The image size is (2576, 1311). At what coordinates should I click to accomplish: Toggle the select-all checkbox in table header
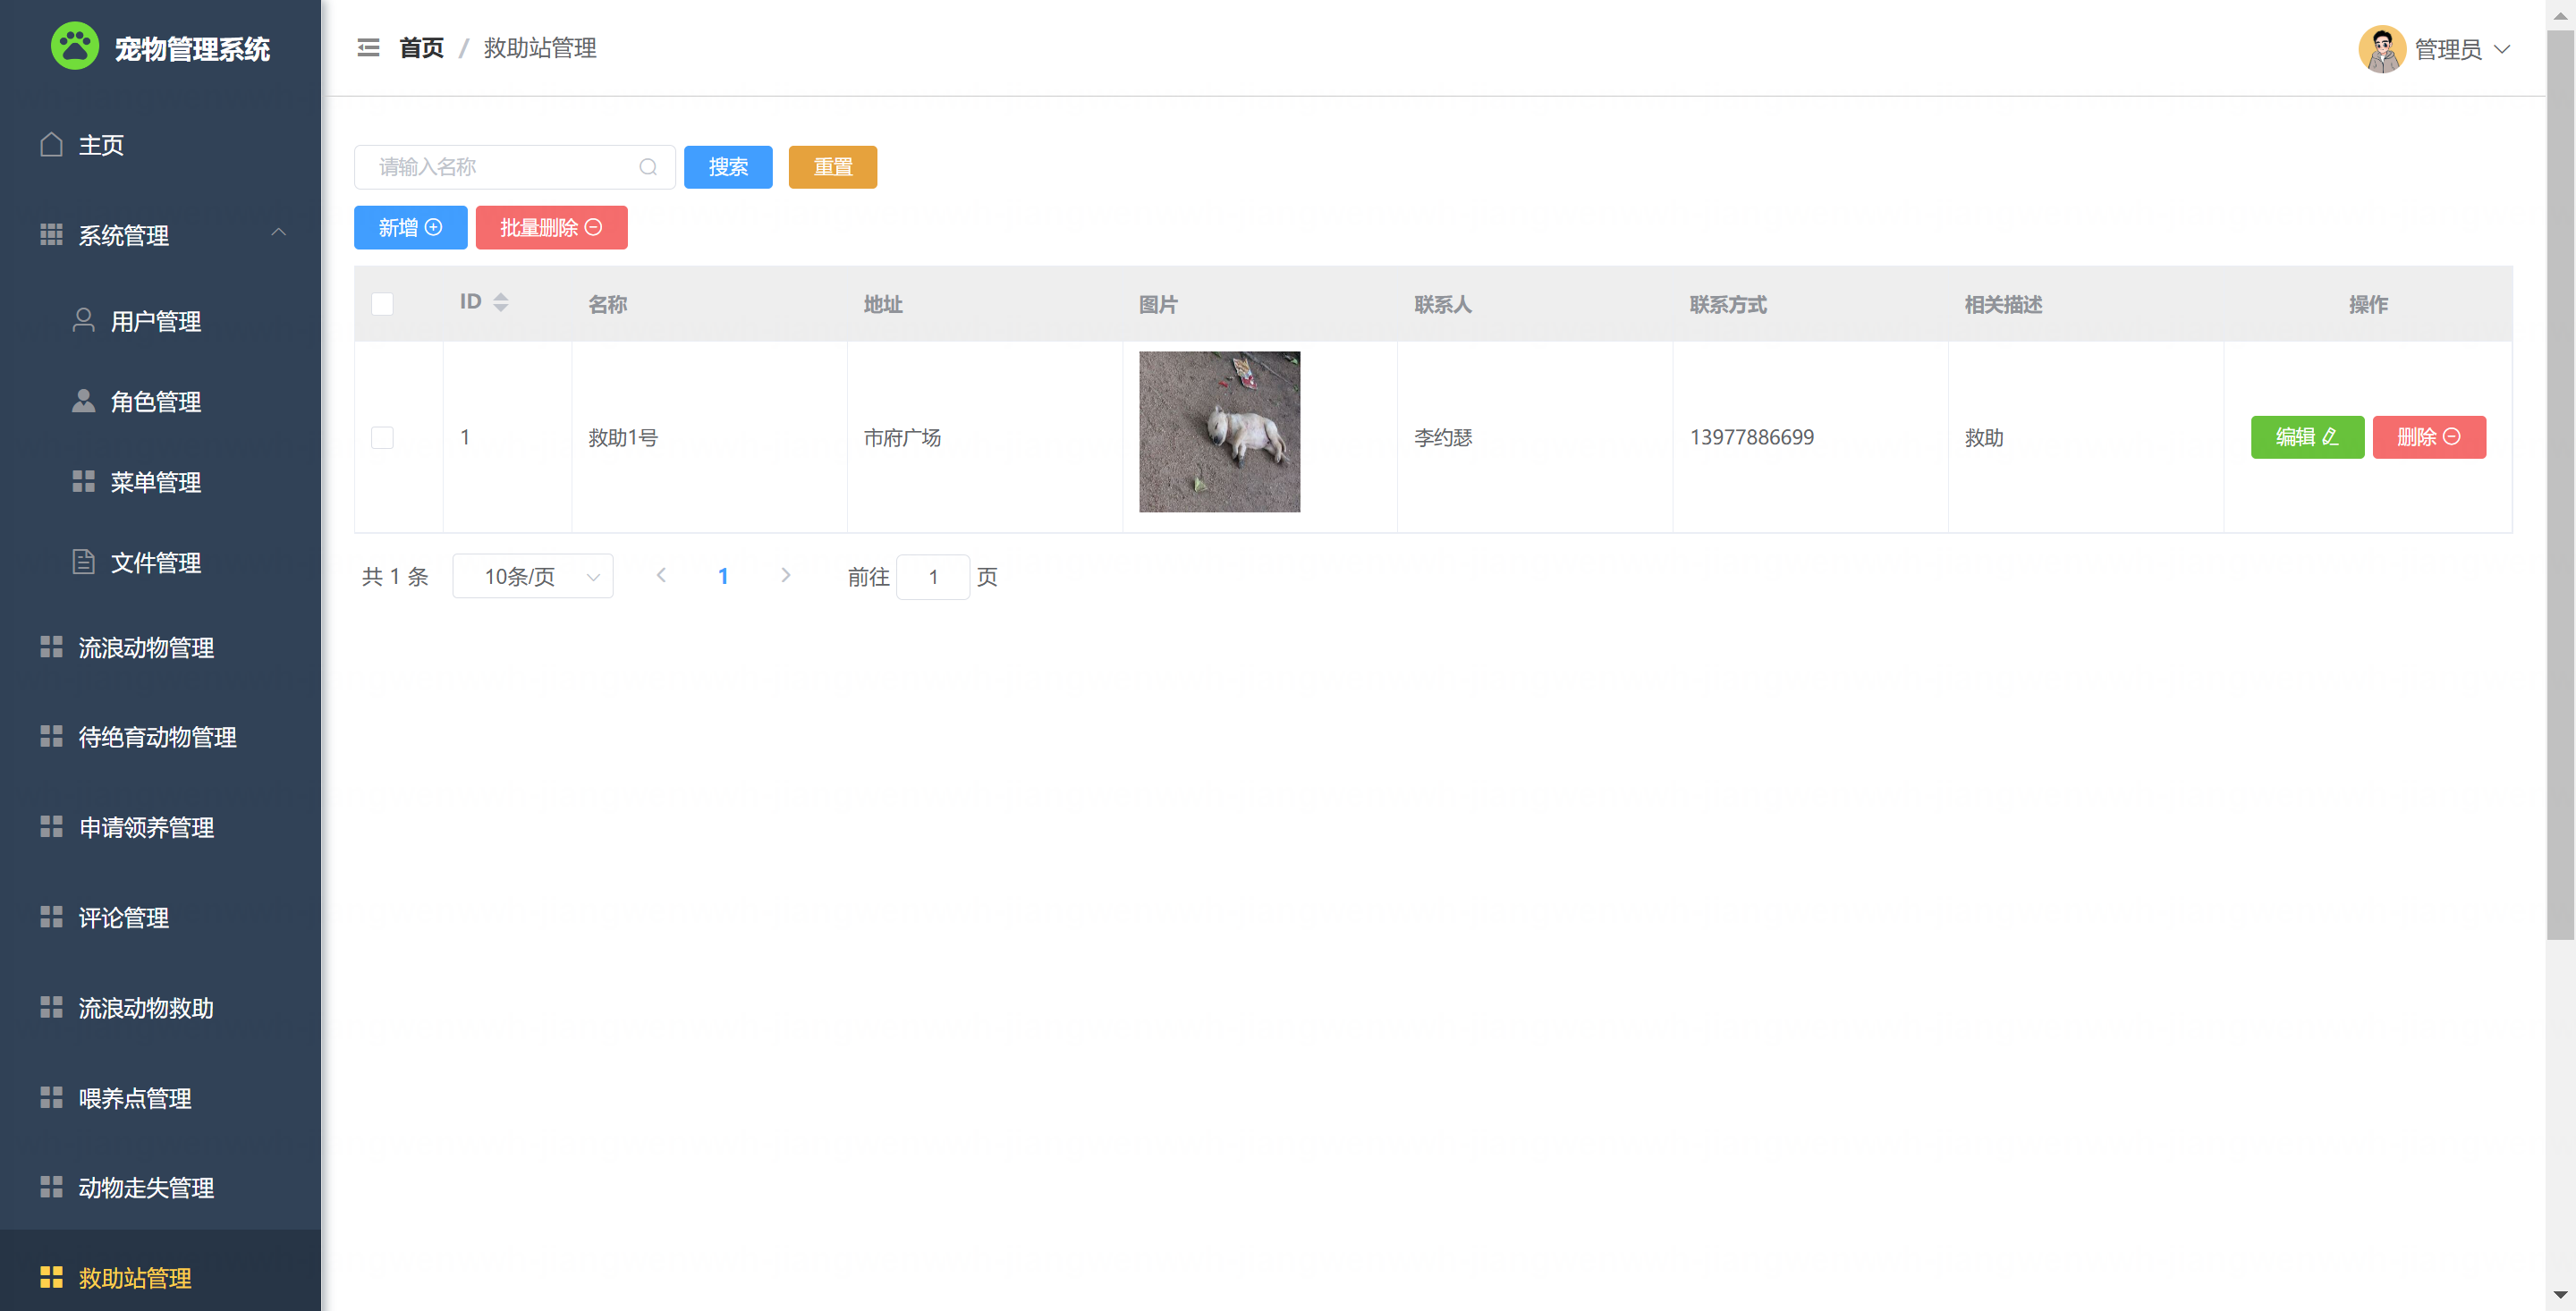[x=382, y=304]
